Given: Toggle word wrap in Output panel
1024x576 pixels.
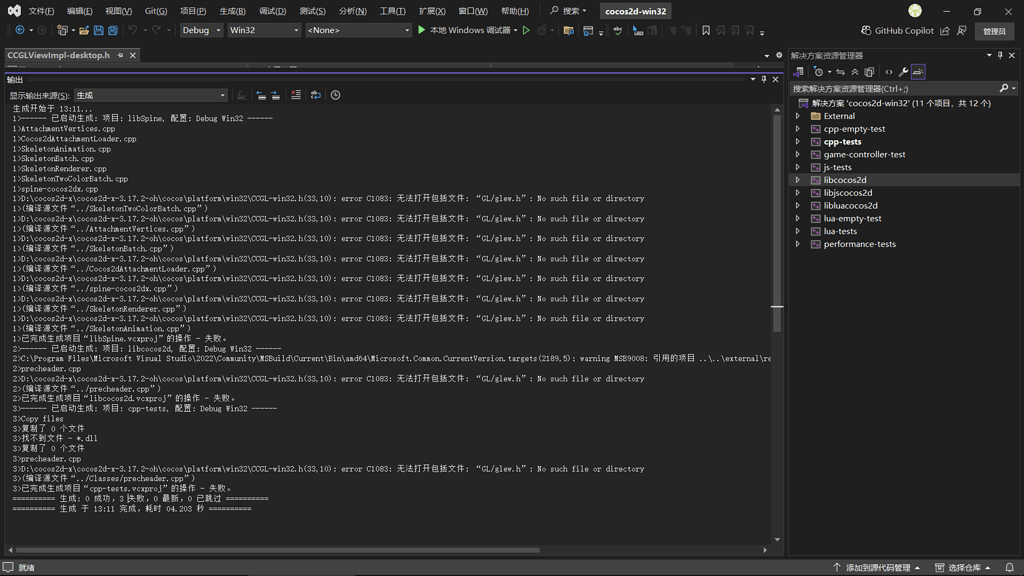Looking at the screenshot, I should coord(315,95).
